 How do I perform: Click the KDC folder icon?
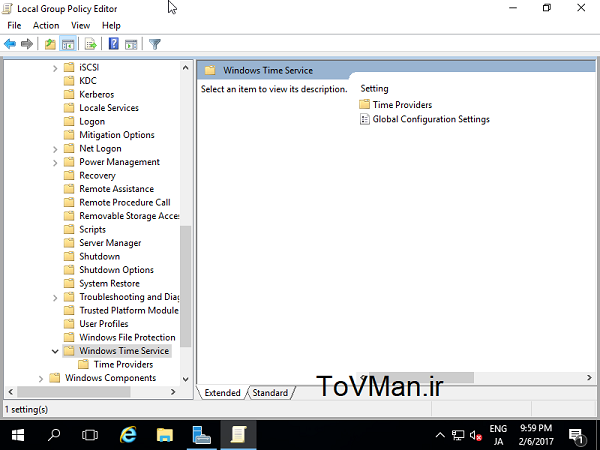pyautogui.click(x=69, y=81)
